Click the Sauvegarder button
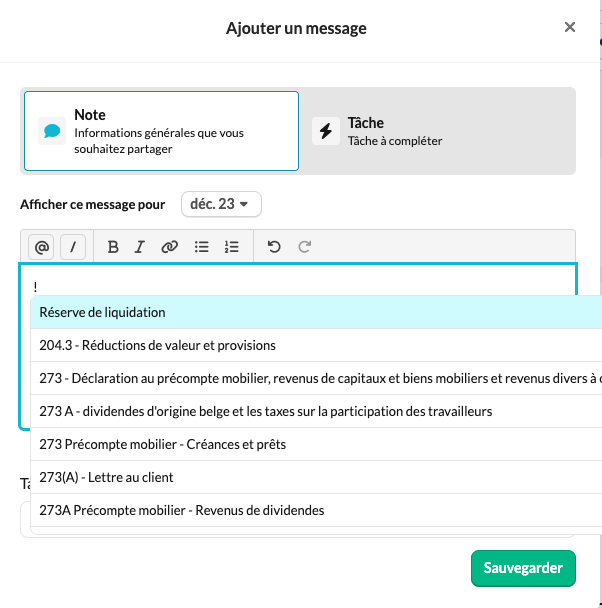The image size is (602, 608). (523, 568)
